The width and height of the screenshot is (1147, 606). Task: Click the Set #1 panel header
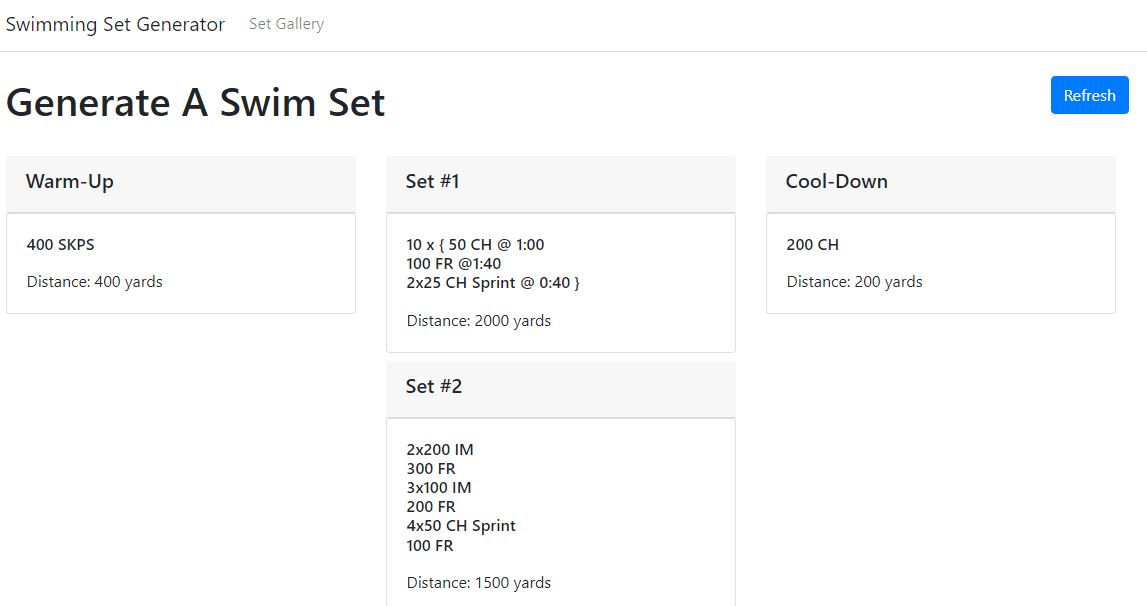tap(431, 182)
